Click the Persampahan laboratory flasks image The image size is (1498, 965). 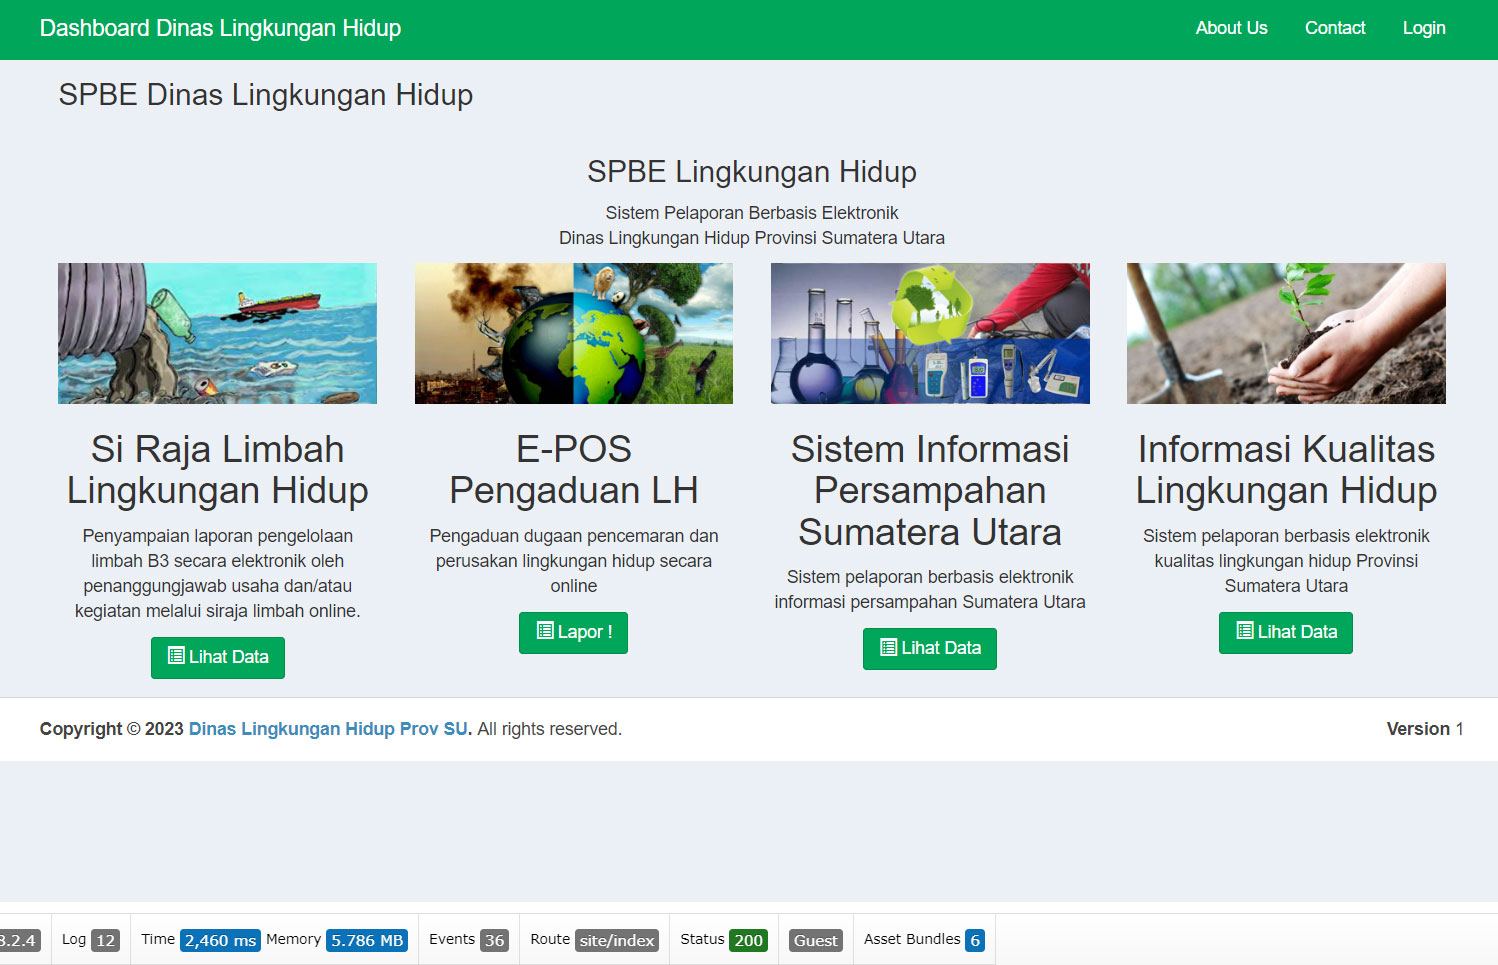click(930, 333)
